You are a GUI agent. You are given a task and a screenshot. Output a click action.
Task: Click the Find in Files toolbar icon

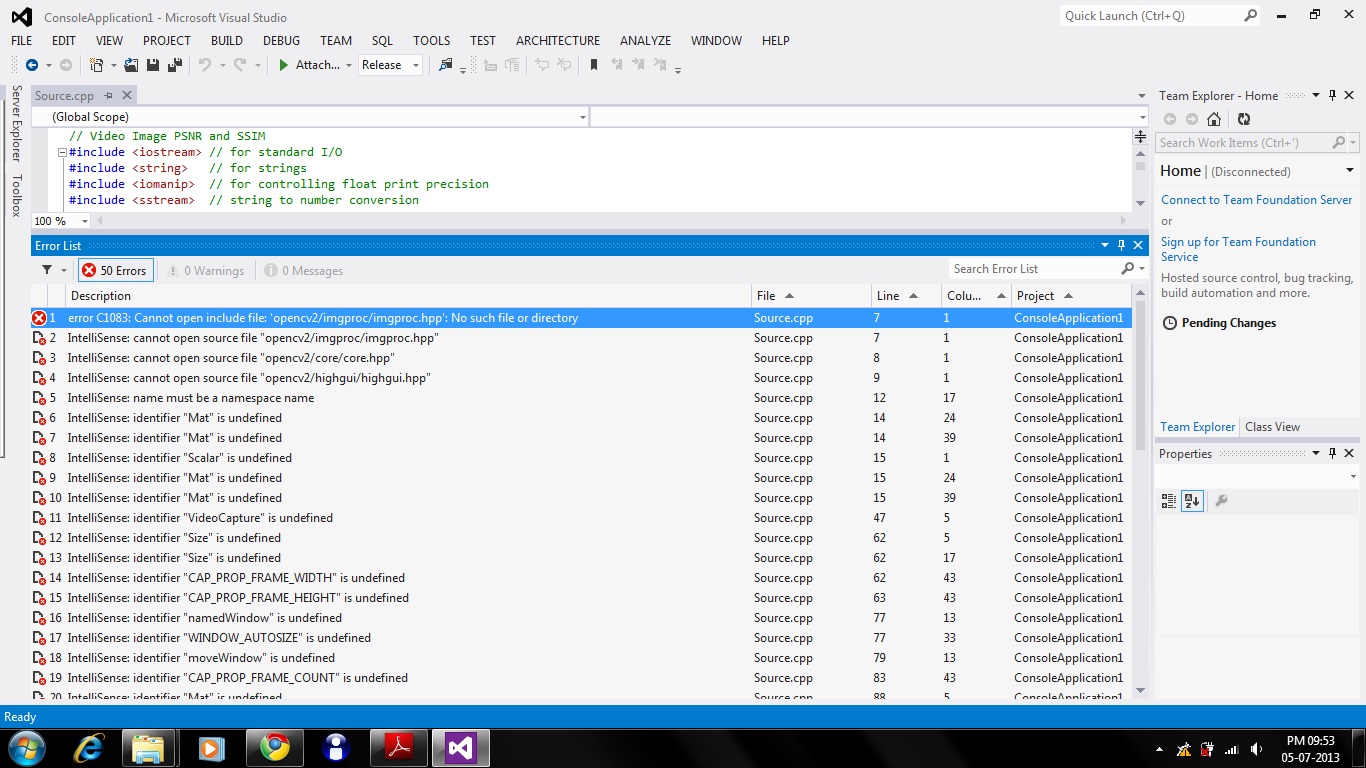[x=446, y=65]
